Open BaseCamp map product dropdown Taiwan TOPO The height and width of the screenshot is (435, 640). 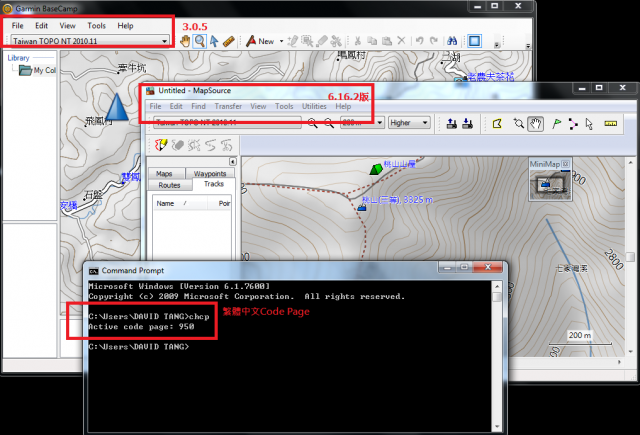tap(90, 41)
